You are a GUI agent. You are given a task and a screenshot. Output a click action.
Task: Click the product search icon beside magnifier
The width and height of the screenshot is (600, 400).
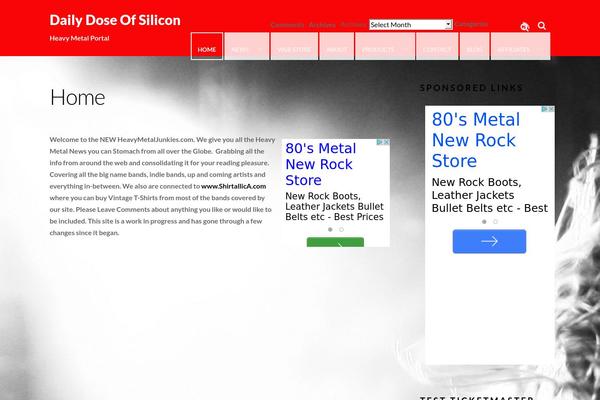coord(525,26)
